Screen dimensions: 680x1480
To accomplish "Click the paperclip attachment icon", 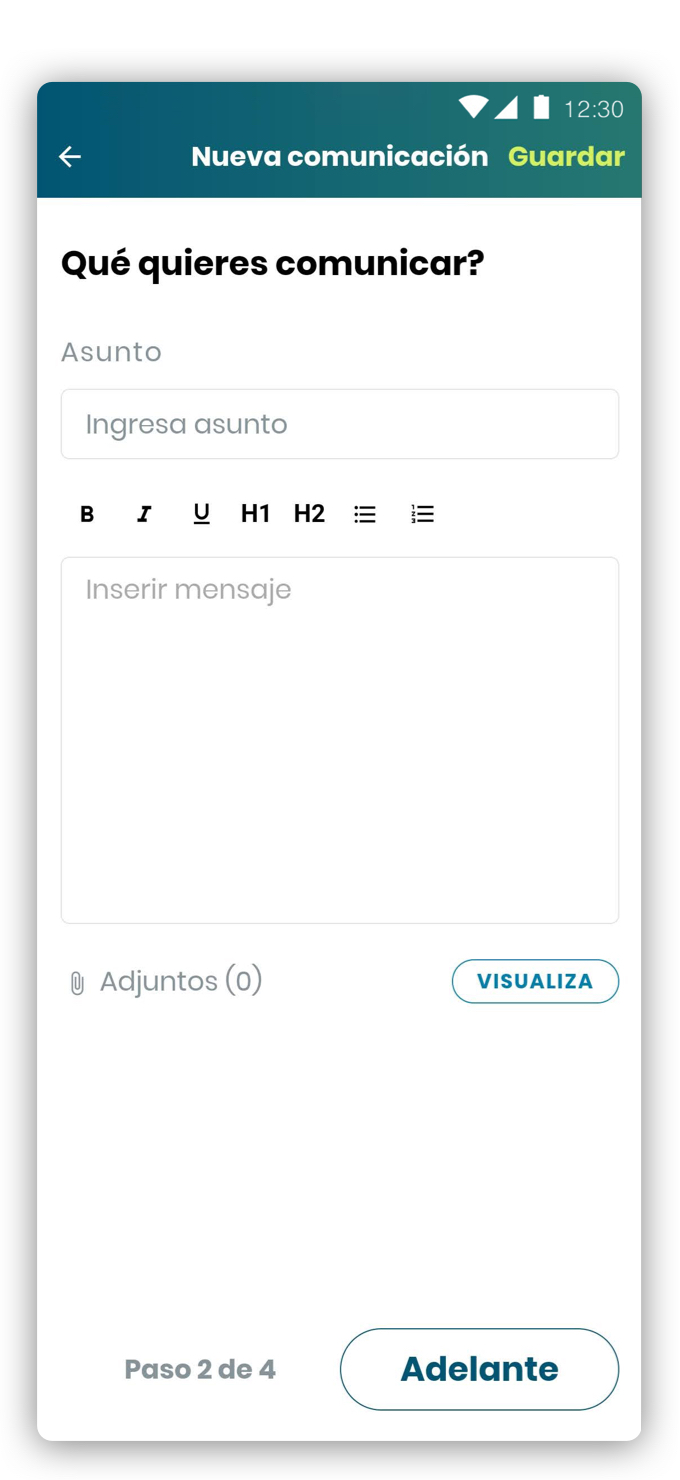I will coord(77,983).
